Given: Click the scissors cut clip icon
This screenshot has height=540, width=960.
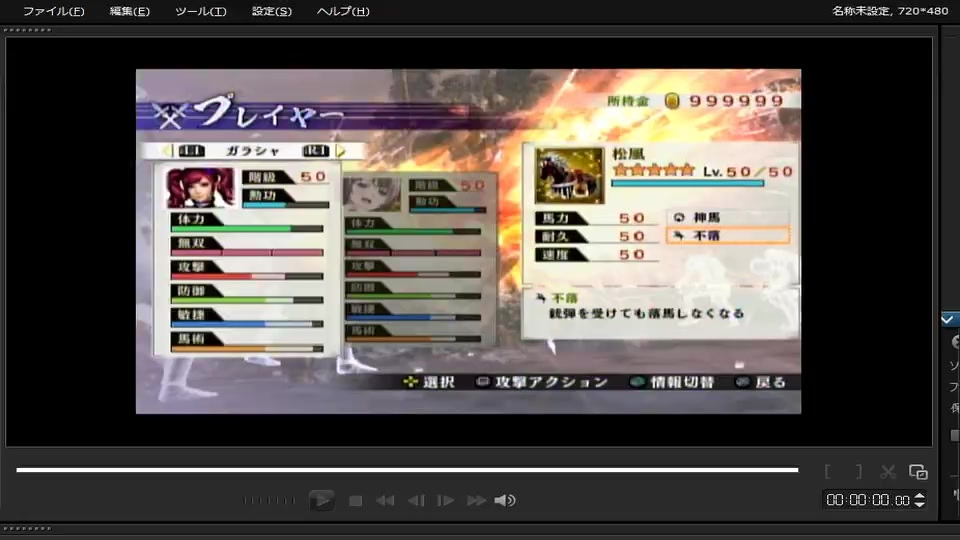Looking at the screenshot, I should (888, 471).
